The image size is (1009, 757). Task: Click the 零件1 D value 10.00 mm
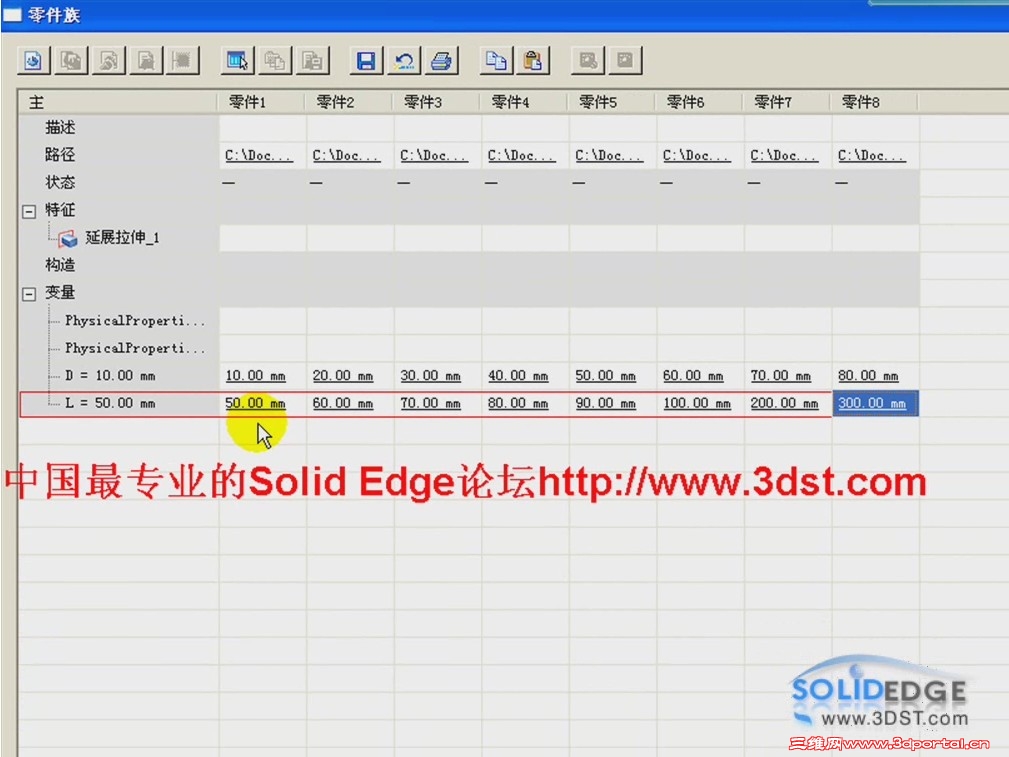tap(255, 376)
